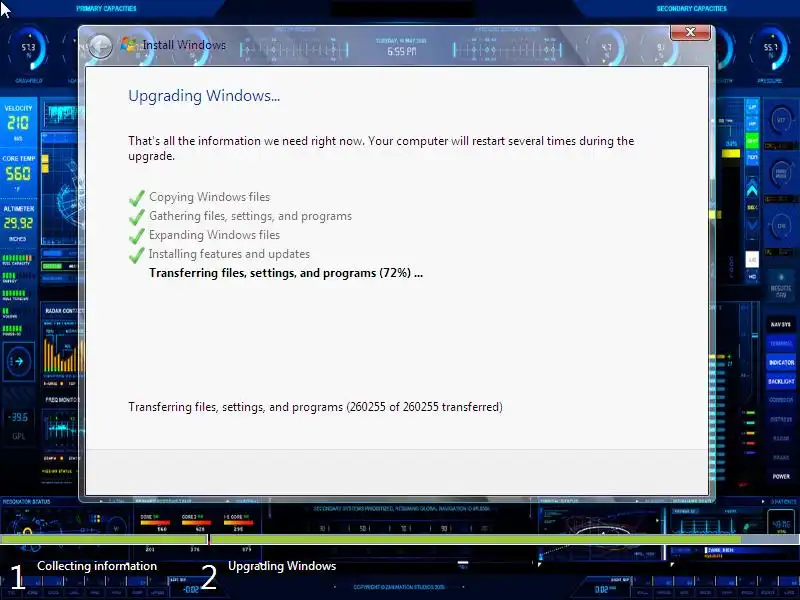Click the 'Upgrading Windows...' heading
The image size is (800, 600).
click(204, 96)
